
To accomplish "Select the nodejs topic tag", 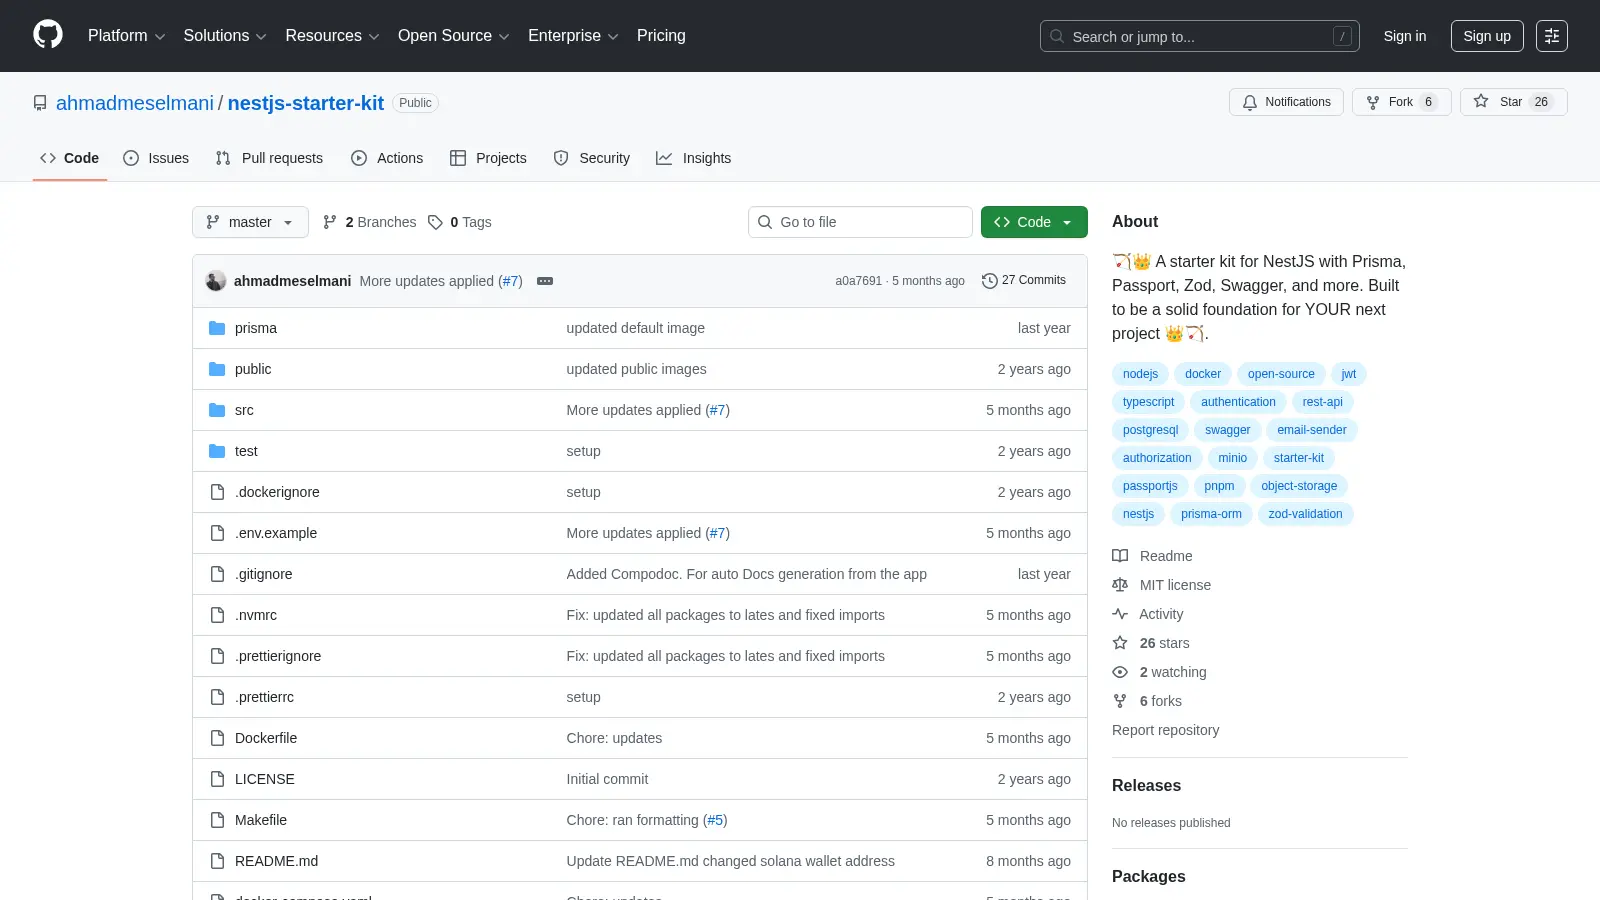I will pos(1140,374).
